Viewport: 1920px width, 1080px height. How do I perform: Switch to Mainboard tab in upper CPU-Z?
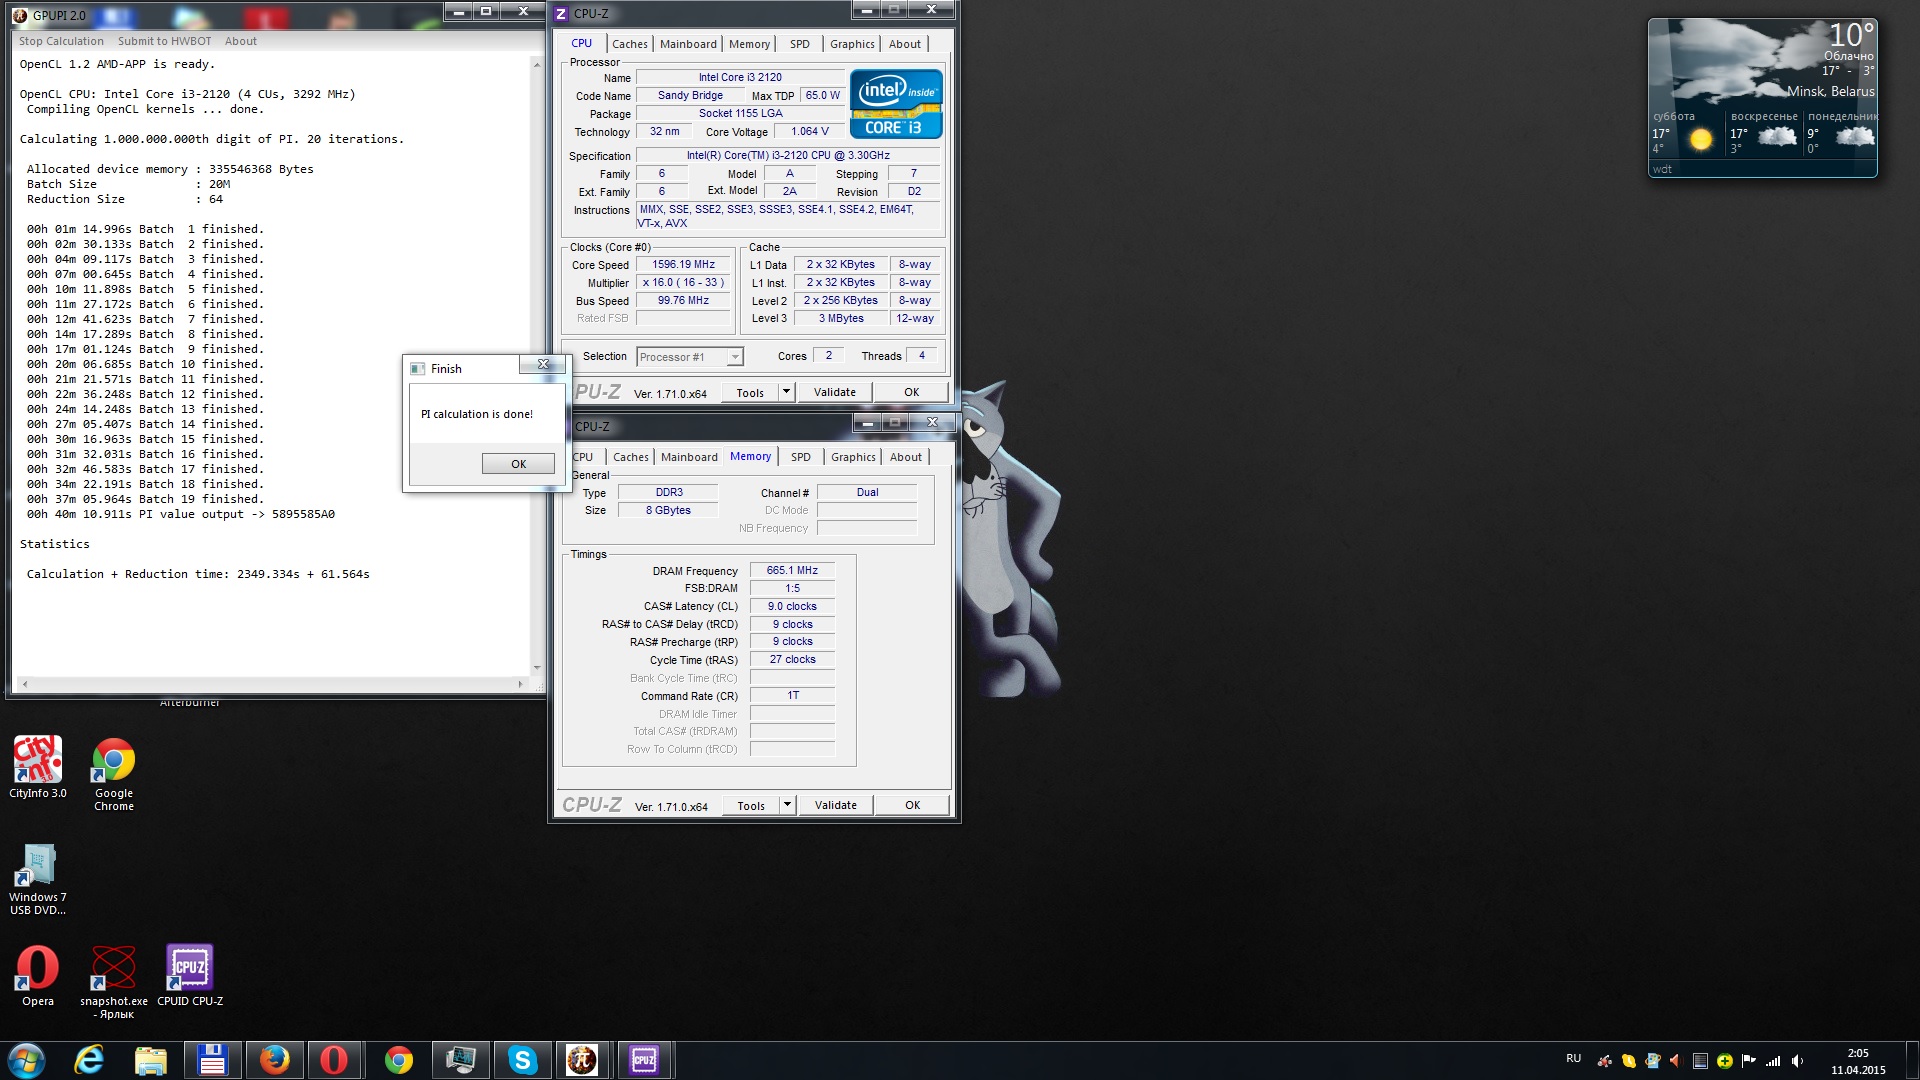click(x=688, y=44)
